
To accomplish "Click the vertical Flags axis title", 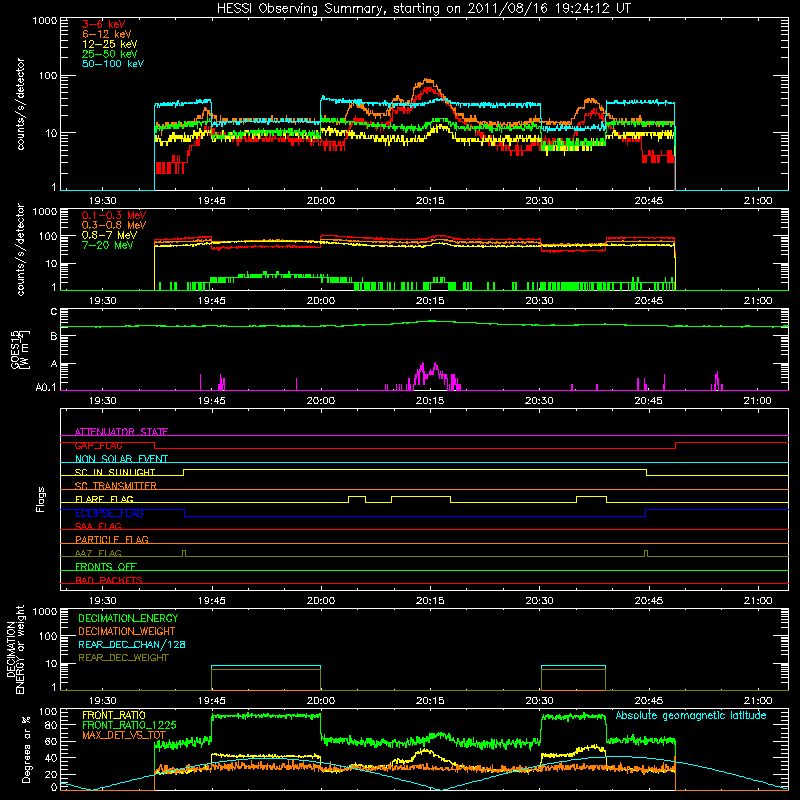I will (40, 499).
